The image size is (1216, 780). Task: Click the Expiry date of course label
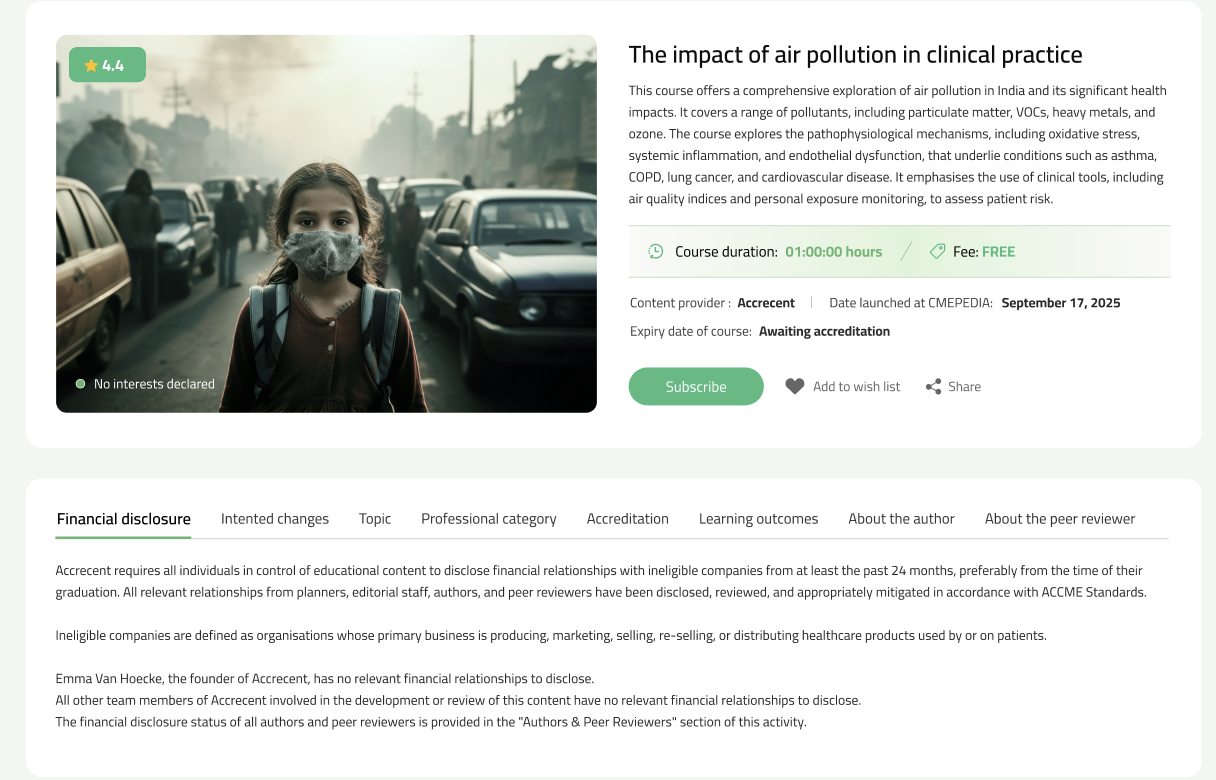691,331
